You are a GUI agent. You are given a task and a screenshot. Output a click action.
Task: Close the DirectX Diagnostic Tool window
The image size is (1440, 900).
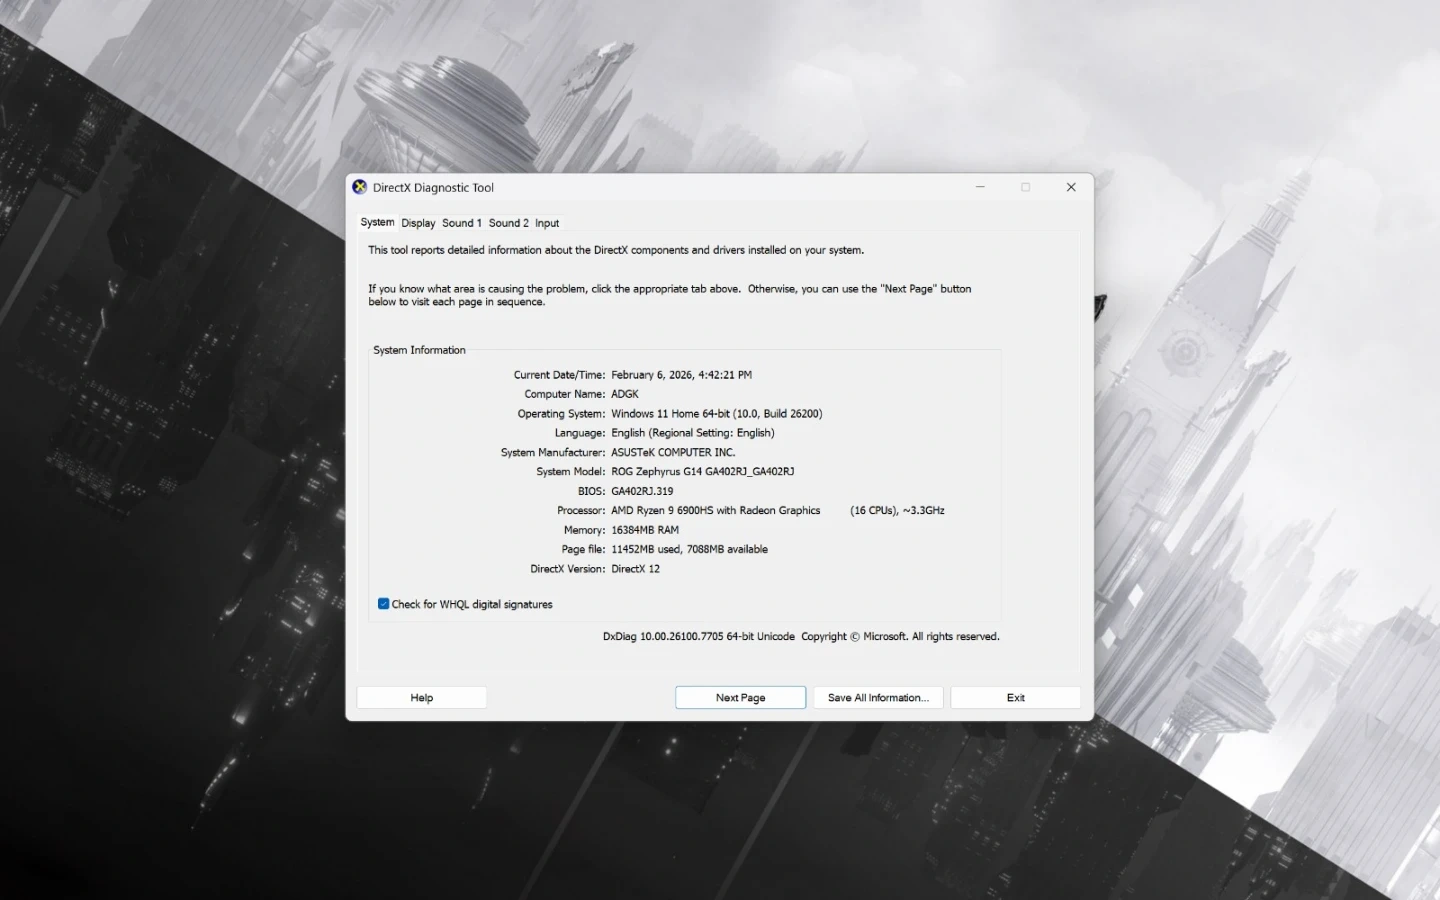click(x=1071, y=187)
